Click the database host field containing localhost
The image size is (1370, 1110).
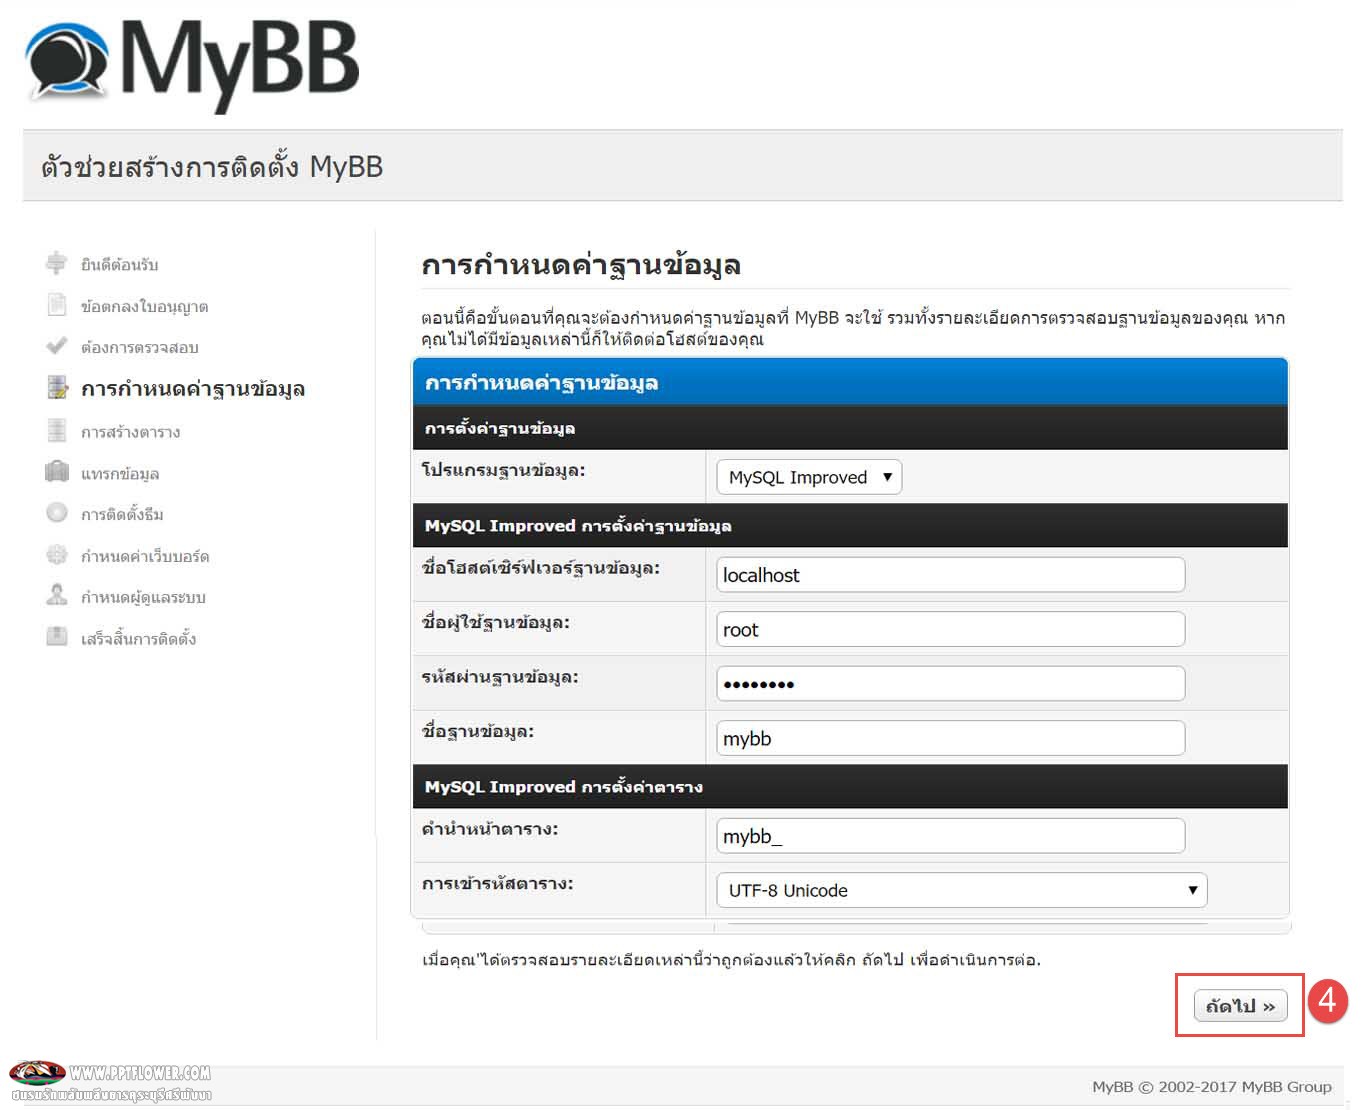click(951, 575)
